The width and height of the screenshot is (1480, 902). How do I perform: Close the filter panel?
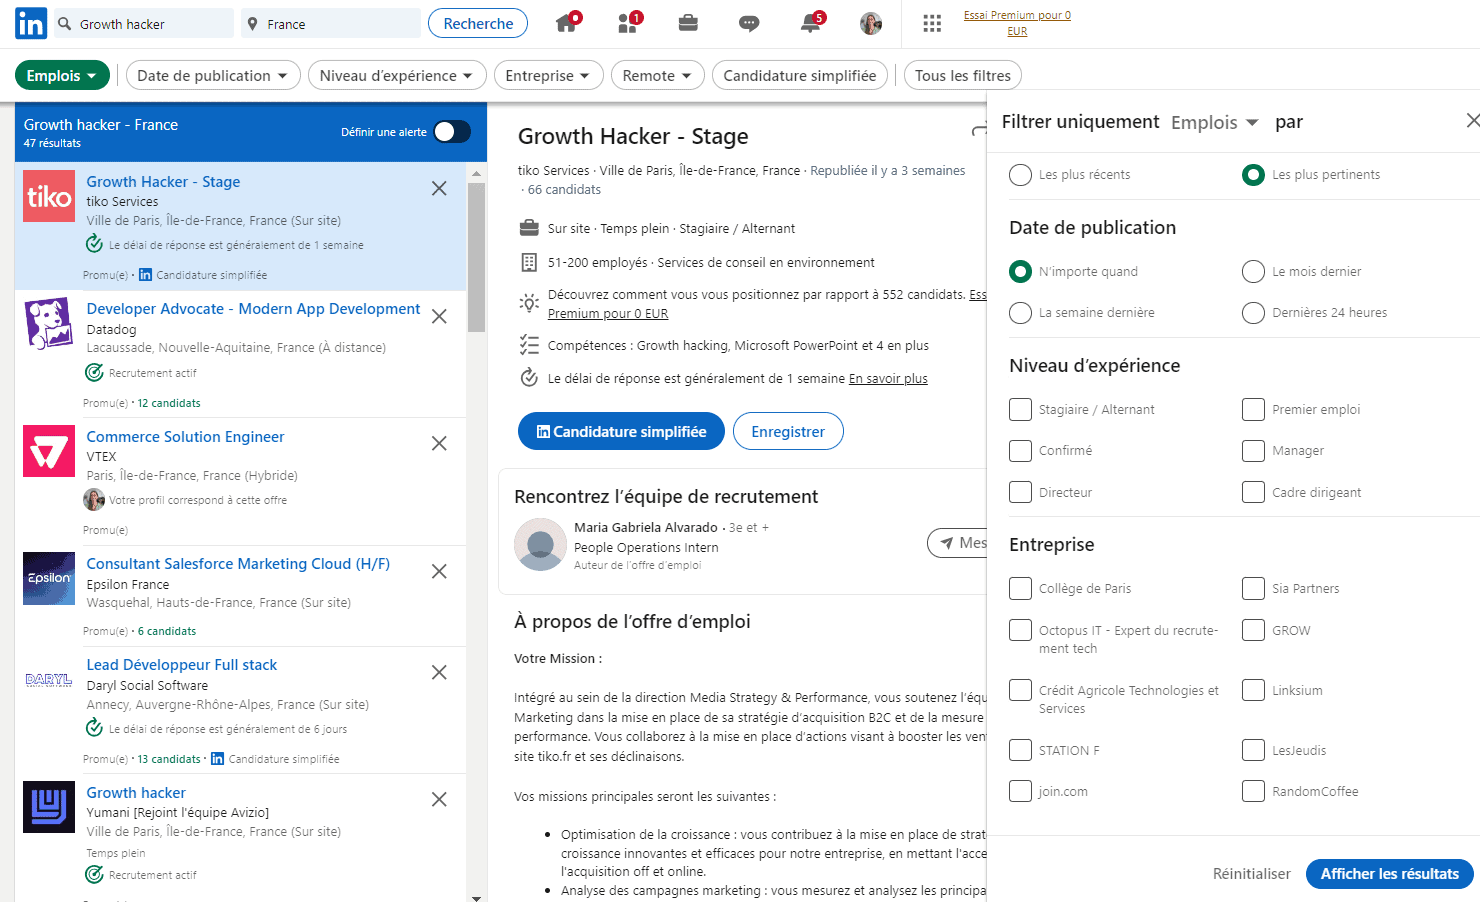[x=1472, y=121]
